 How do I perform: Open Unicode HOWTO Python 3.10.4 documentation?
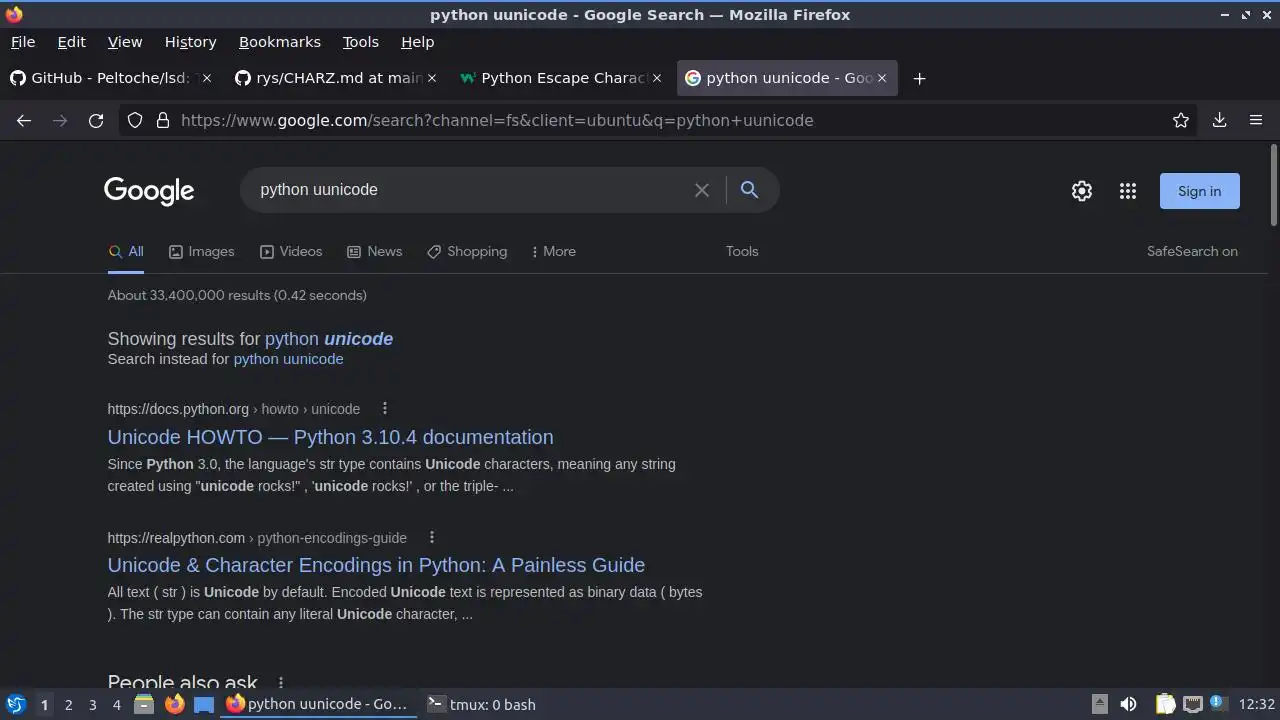tap(330, 437)
